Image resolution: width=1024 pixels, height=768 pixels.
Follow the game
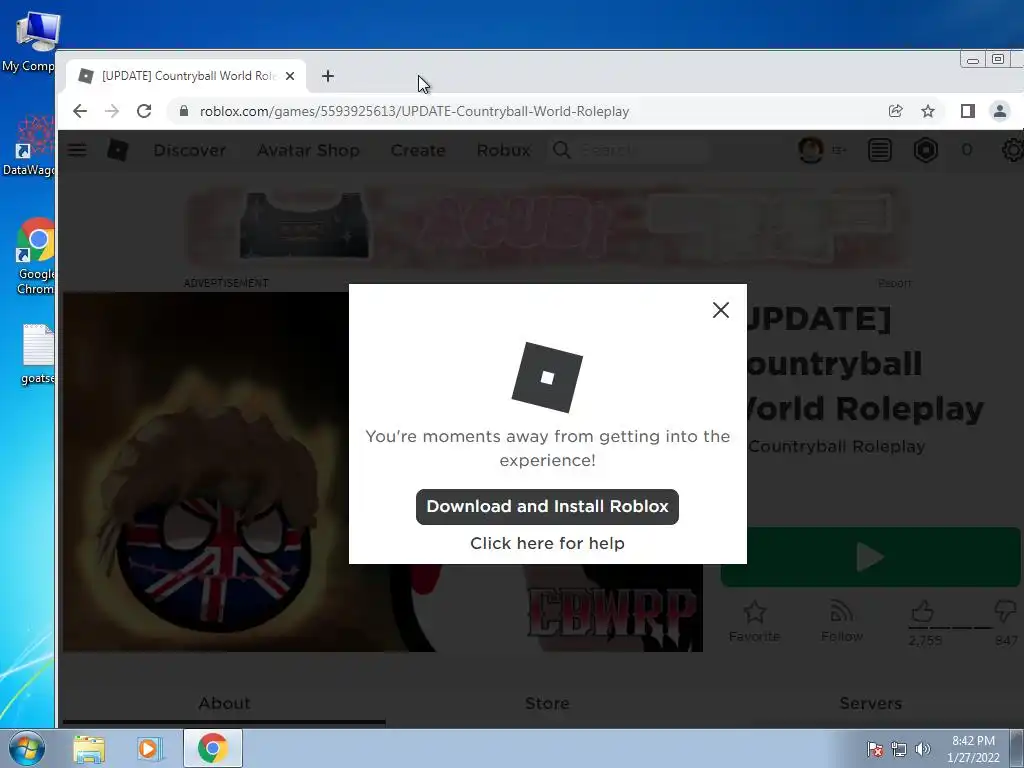coord(842,622)
